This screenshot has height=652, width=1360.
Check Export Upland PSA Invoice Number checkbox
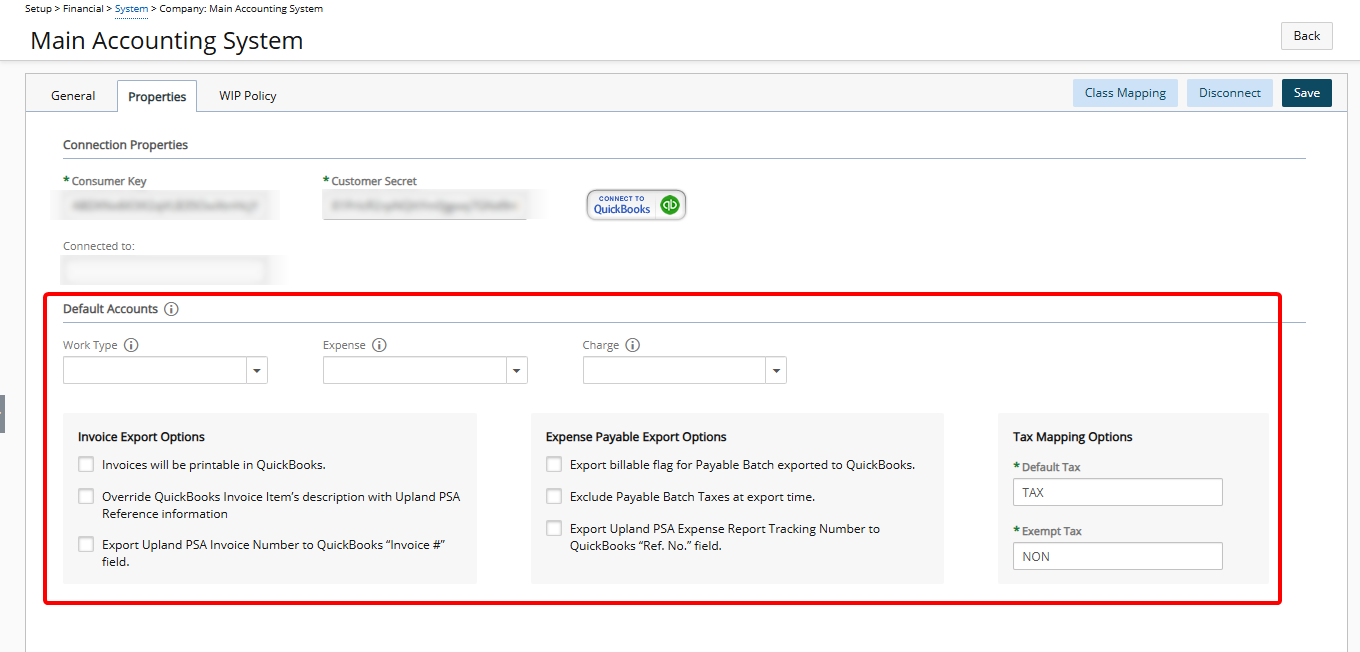[x=86, y=545]
